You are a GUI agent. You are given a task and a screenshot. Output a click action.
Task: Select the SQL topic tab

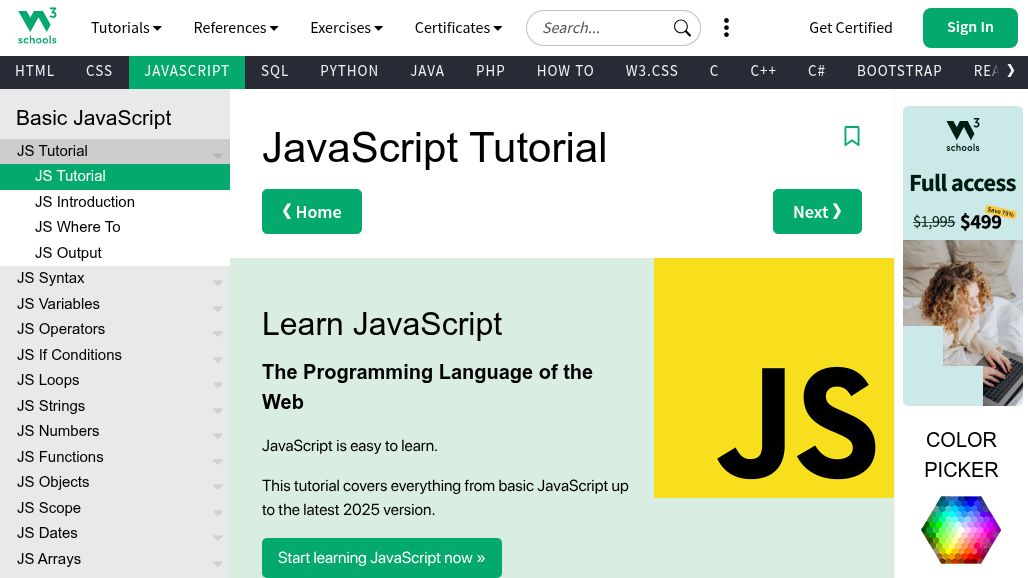(274, 71)
